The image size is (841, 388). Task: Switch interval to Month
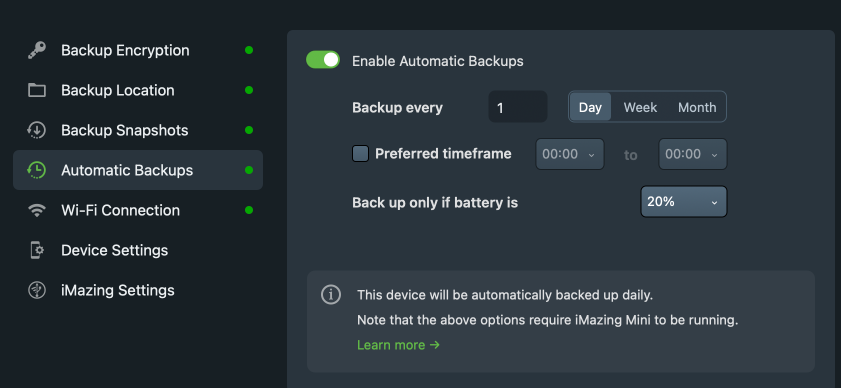(x=697, y=107)
